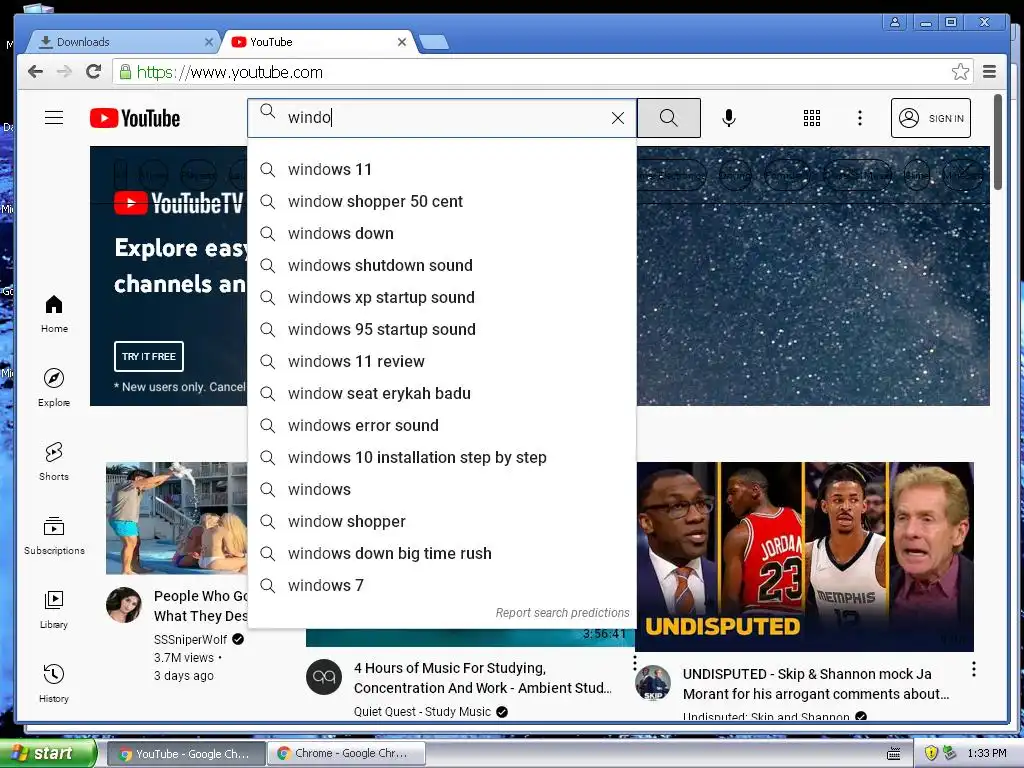Go to Home in the sidebar
Screen dimensions: 1024x768
click(54, 314)
